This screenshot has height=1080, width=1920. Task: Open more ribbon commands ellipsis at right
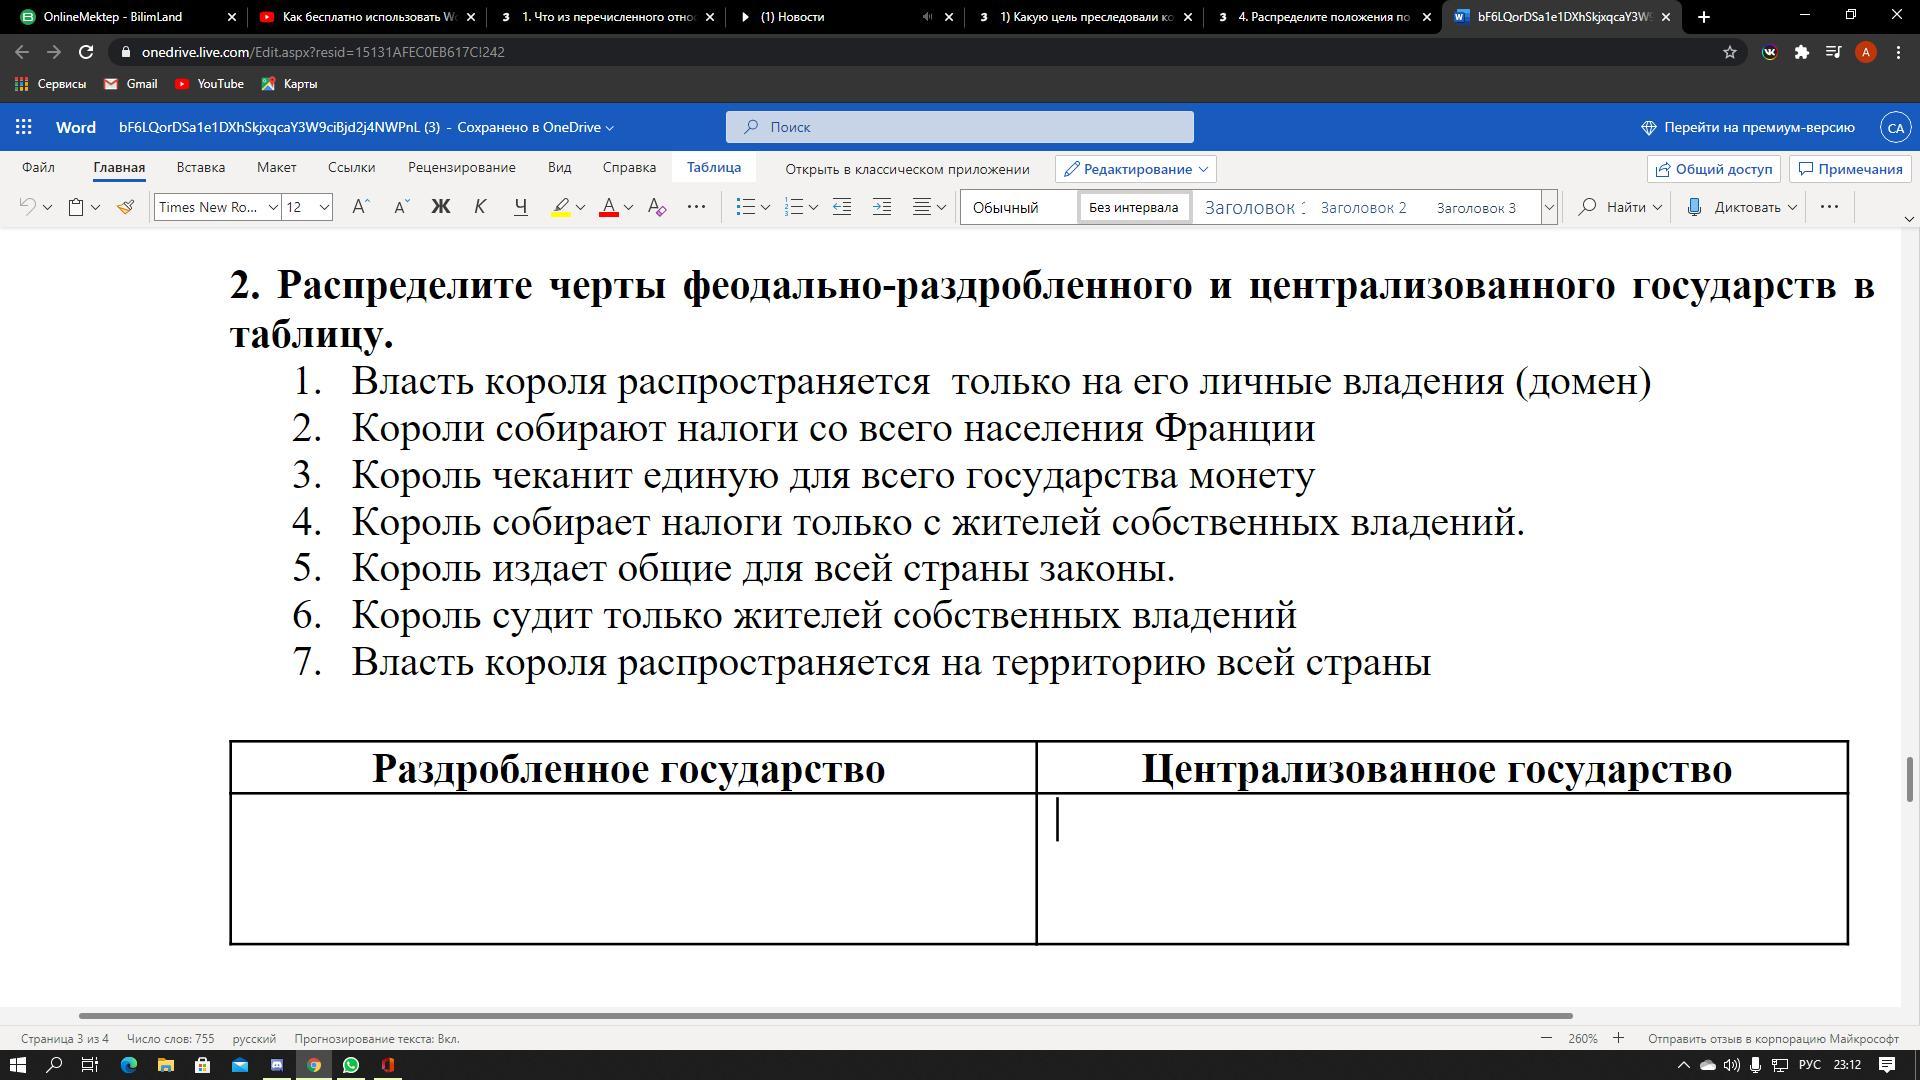tap(1829, 207)
